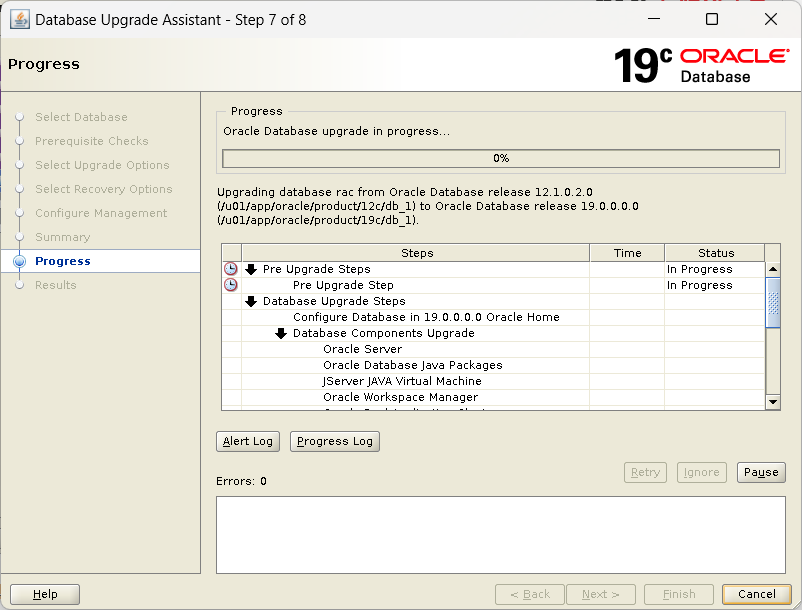802x610 pixels.
Task: Click the Java app icon in title bar
Action: (19, 20)
